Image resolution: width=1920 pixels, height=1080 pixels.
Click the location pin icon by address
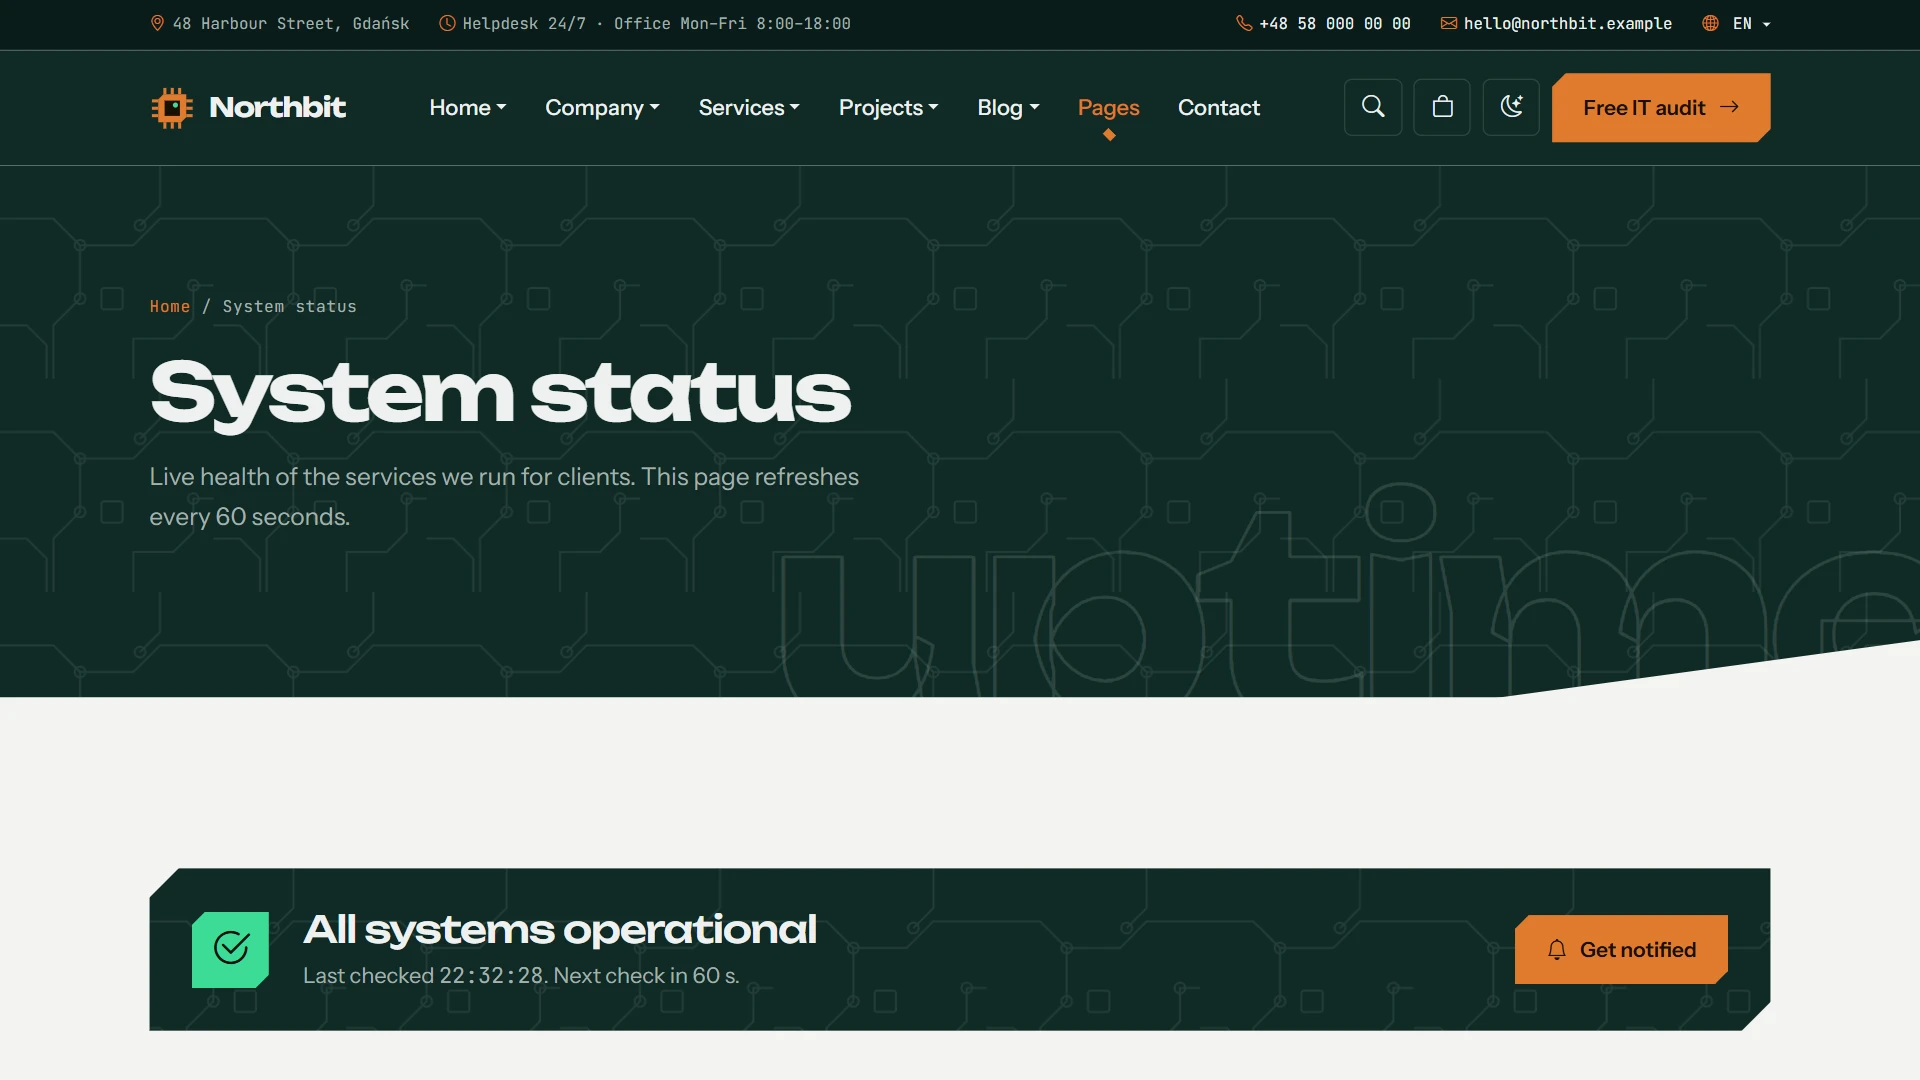pyautogui.click(x=157, y=23)
